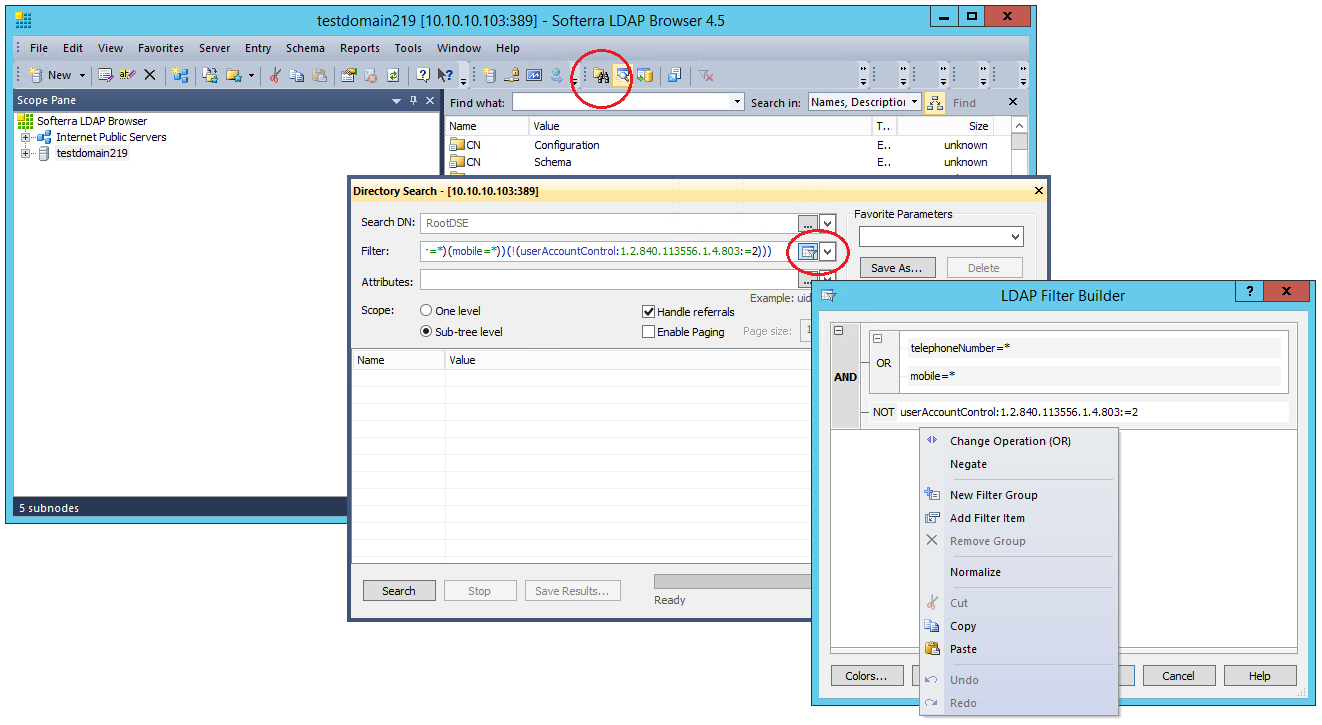Click the greyed filter-clear funnel toolbar icon
Screen dimensions: 1322x725
tap(706, 75)
